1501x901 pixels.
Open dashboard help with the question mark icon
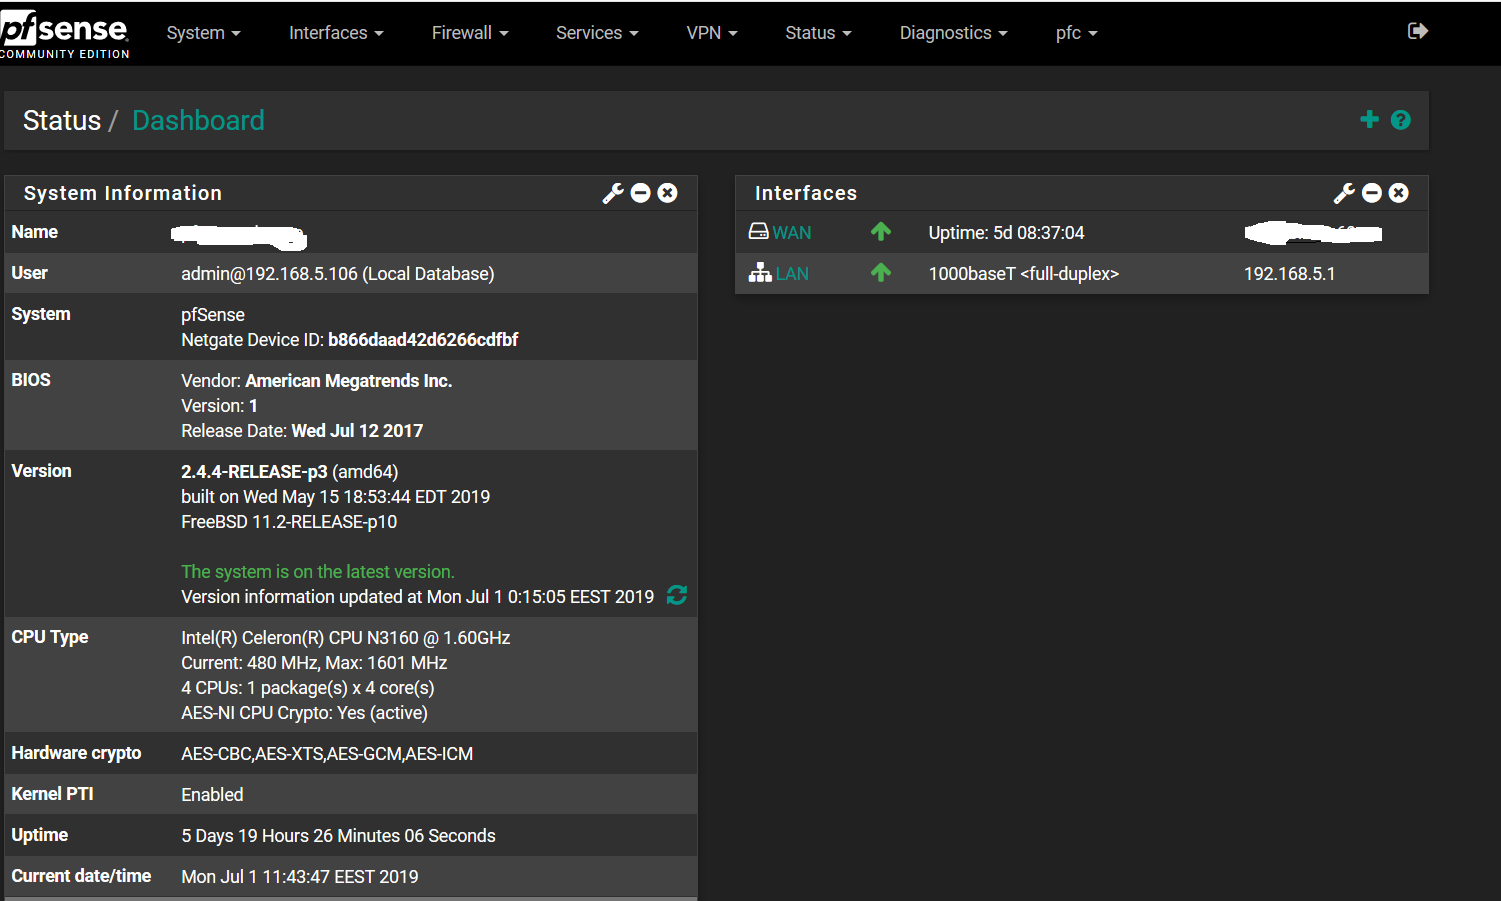[x=1401, y=120]
